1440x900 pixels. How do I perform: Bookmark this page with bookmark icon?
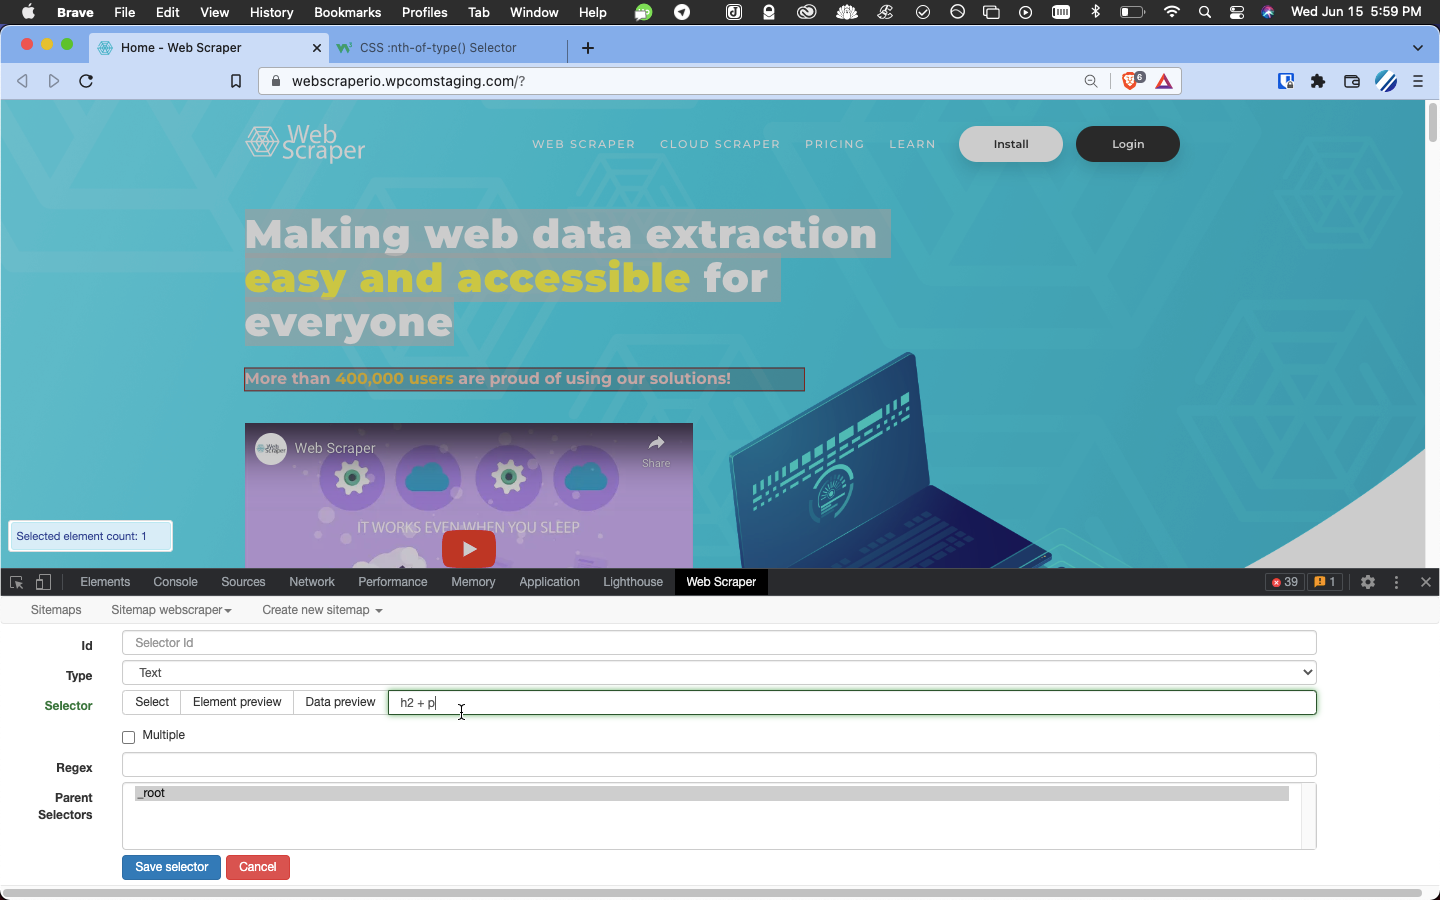click(x=236, y=81)
